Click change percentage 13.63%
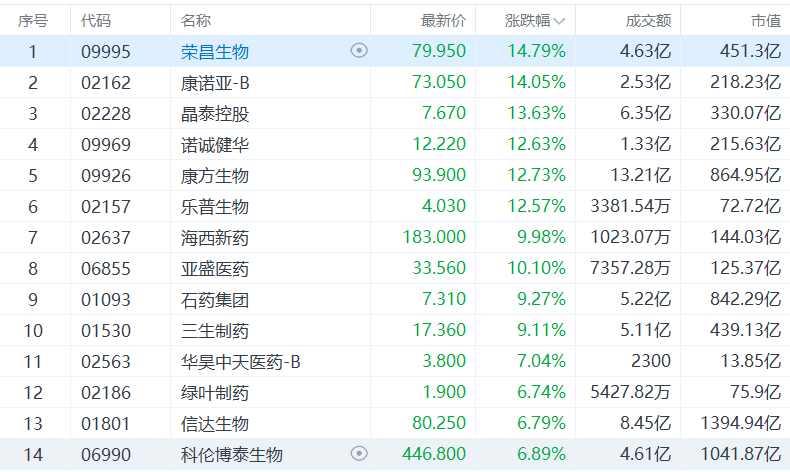Viewport: 790px width, 472px height. (537, 113)
